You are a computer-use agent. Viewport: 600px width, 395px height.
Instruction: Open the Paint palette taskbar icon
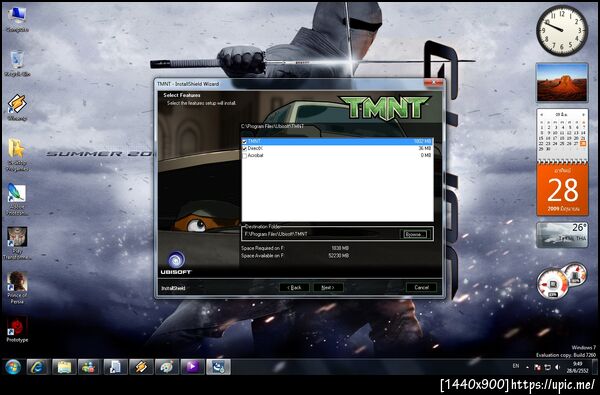point(166,367)
